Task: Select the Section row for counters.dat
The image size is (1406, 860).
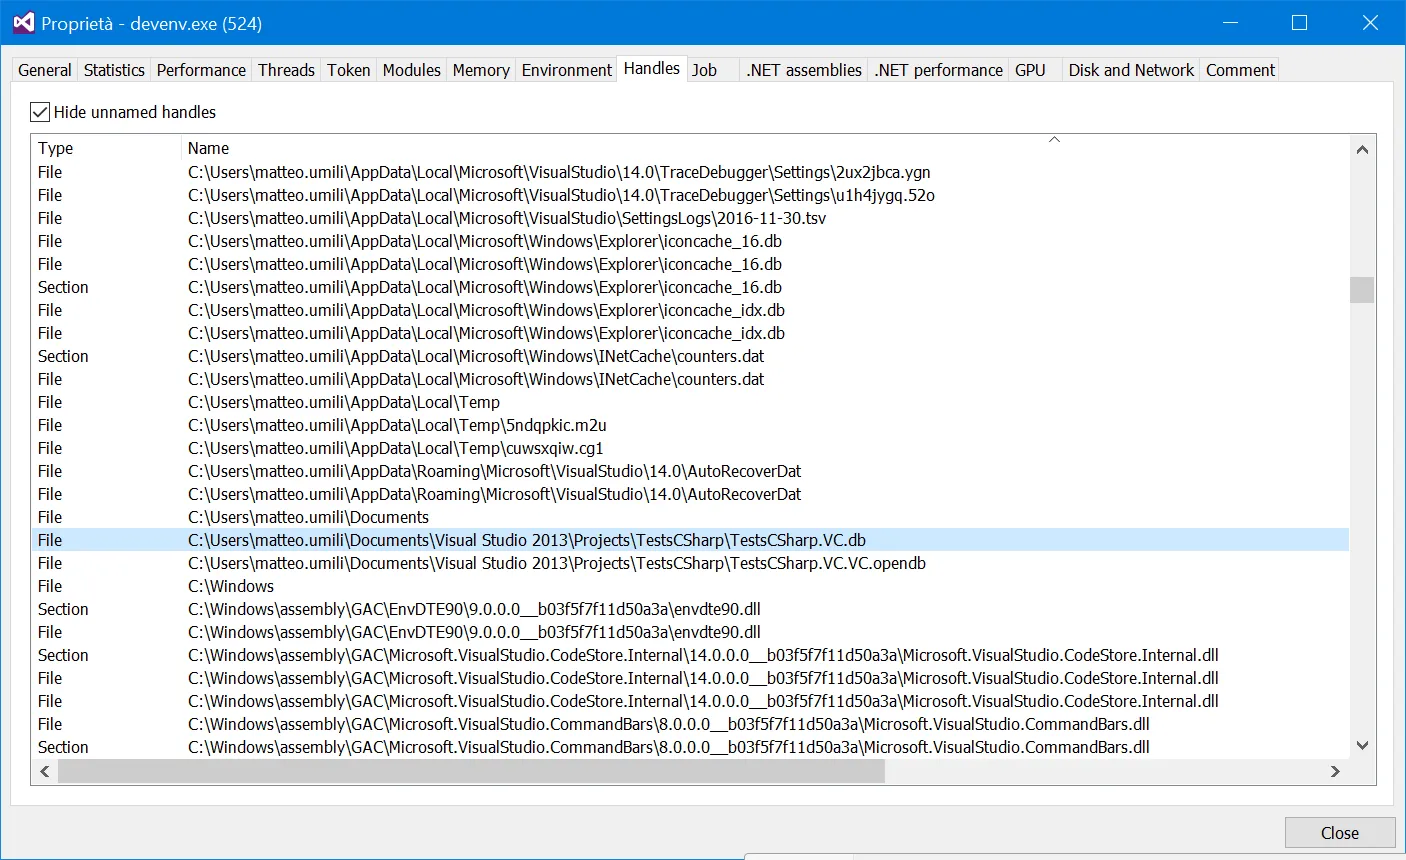Action: tap(690, 356)
